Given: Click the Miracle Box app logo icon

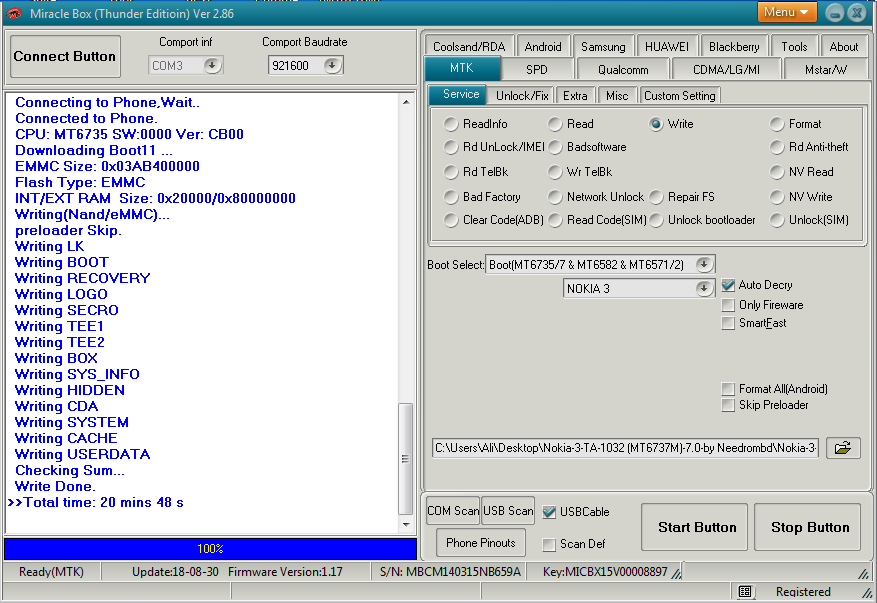Looking at the screenshot, I should point(14,13).
